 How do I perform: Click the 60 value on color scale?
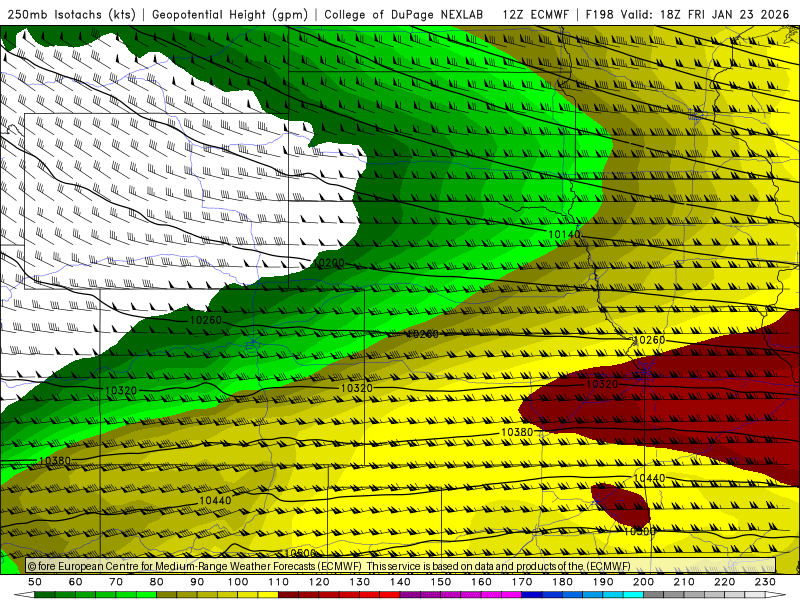pyautogui.click(x=75, y=582)
